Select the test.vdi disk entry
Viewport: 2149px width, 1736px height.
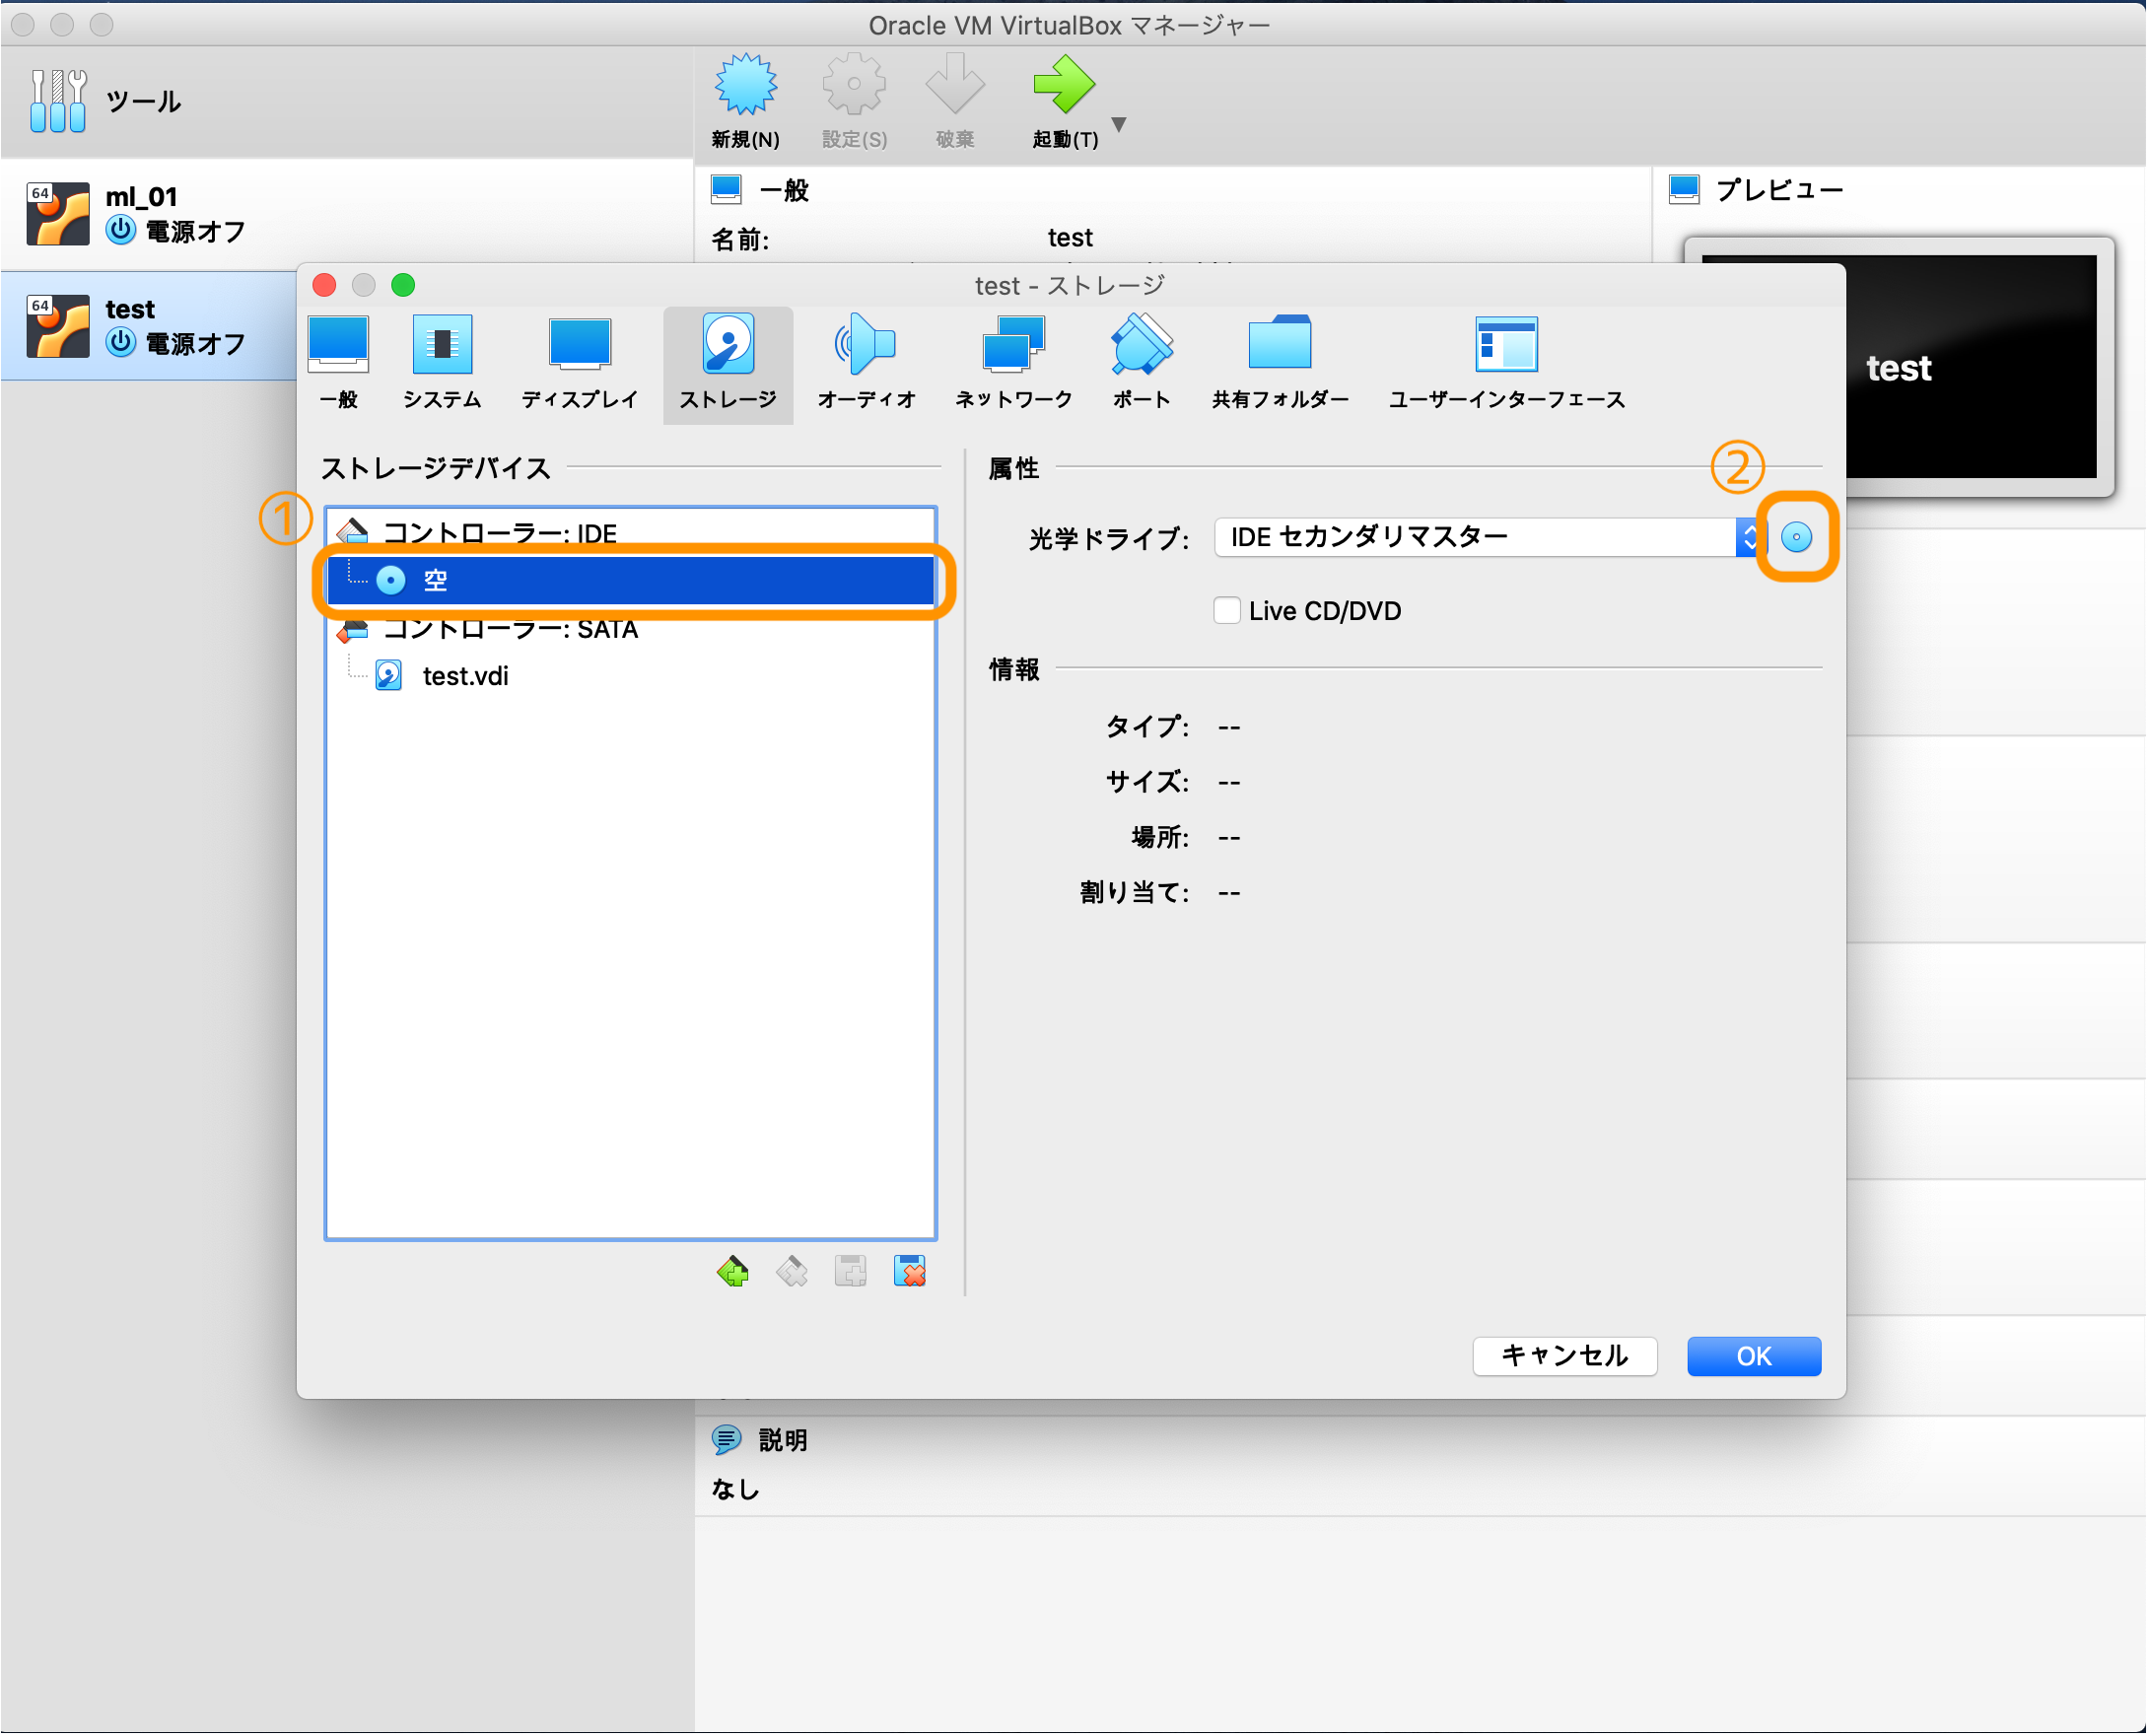[464, 676]
